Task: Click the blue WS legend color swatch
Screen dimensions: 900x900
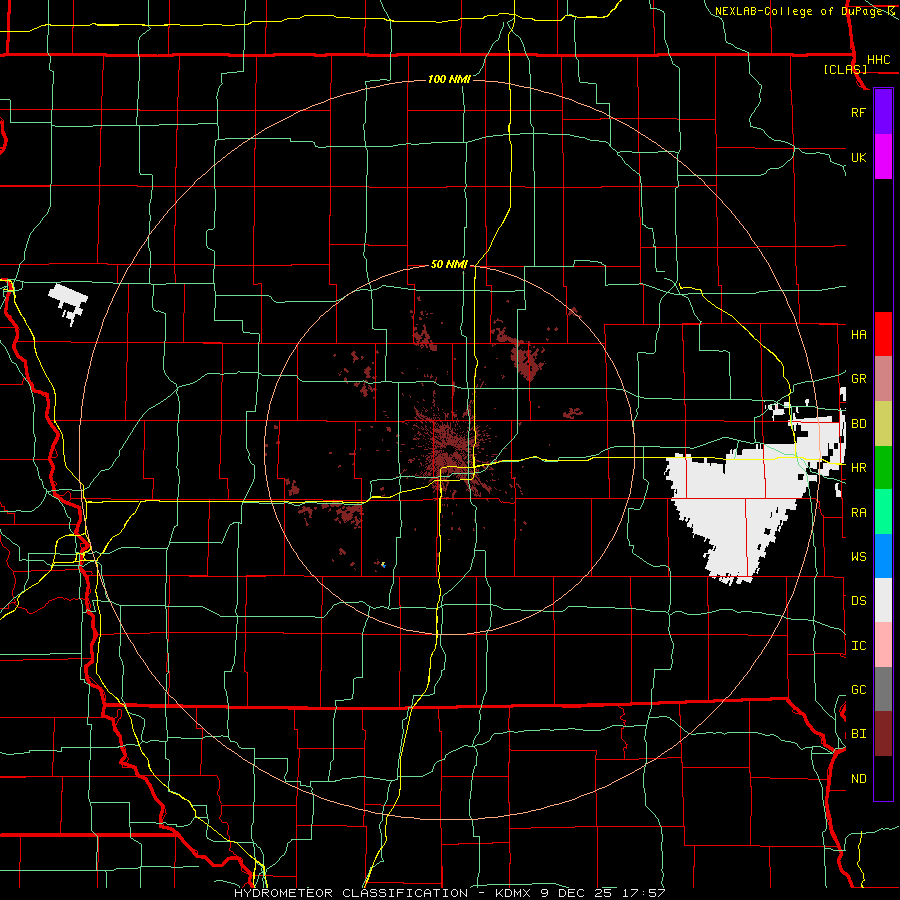Action: click(x=883, y=556)
